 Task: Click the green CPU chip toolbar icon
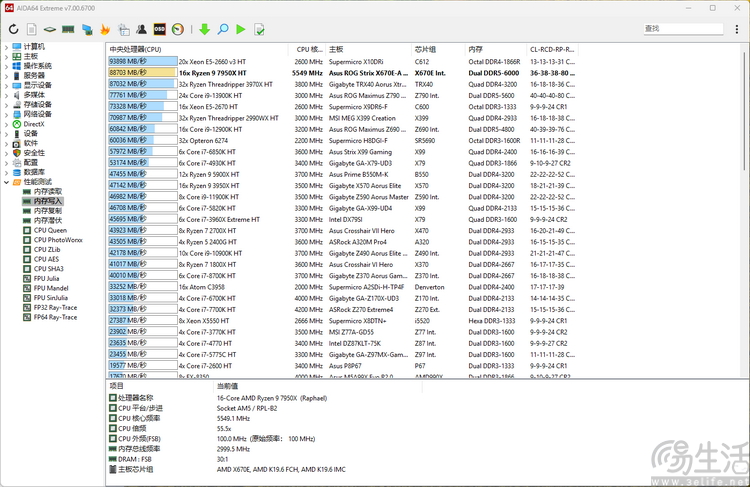pos(50,30)
